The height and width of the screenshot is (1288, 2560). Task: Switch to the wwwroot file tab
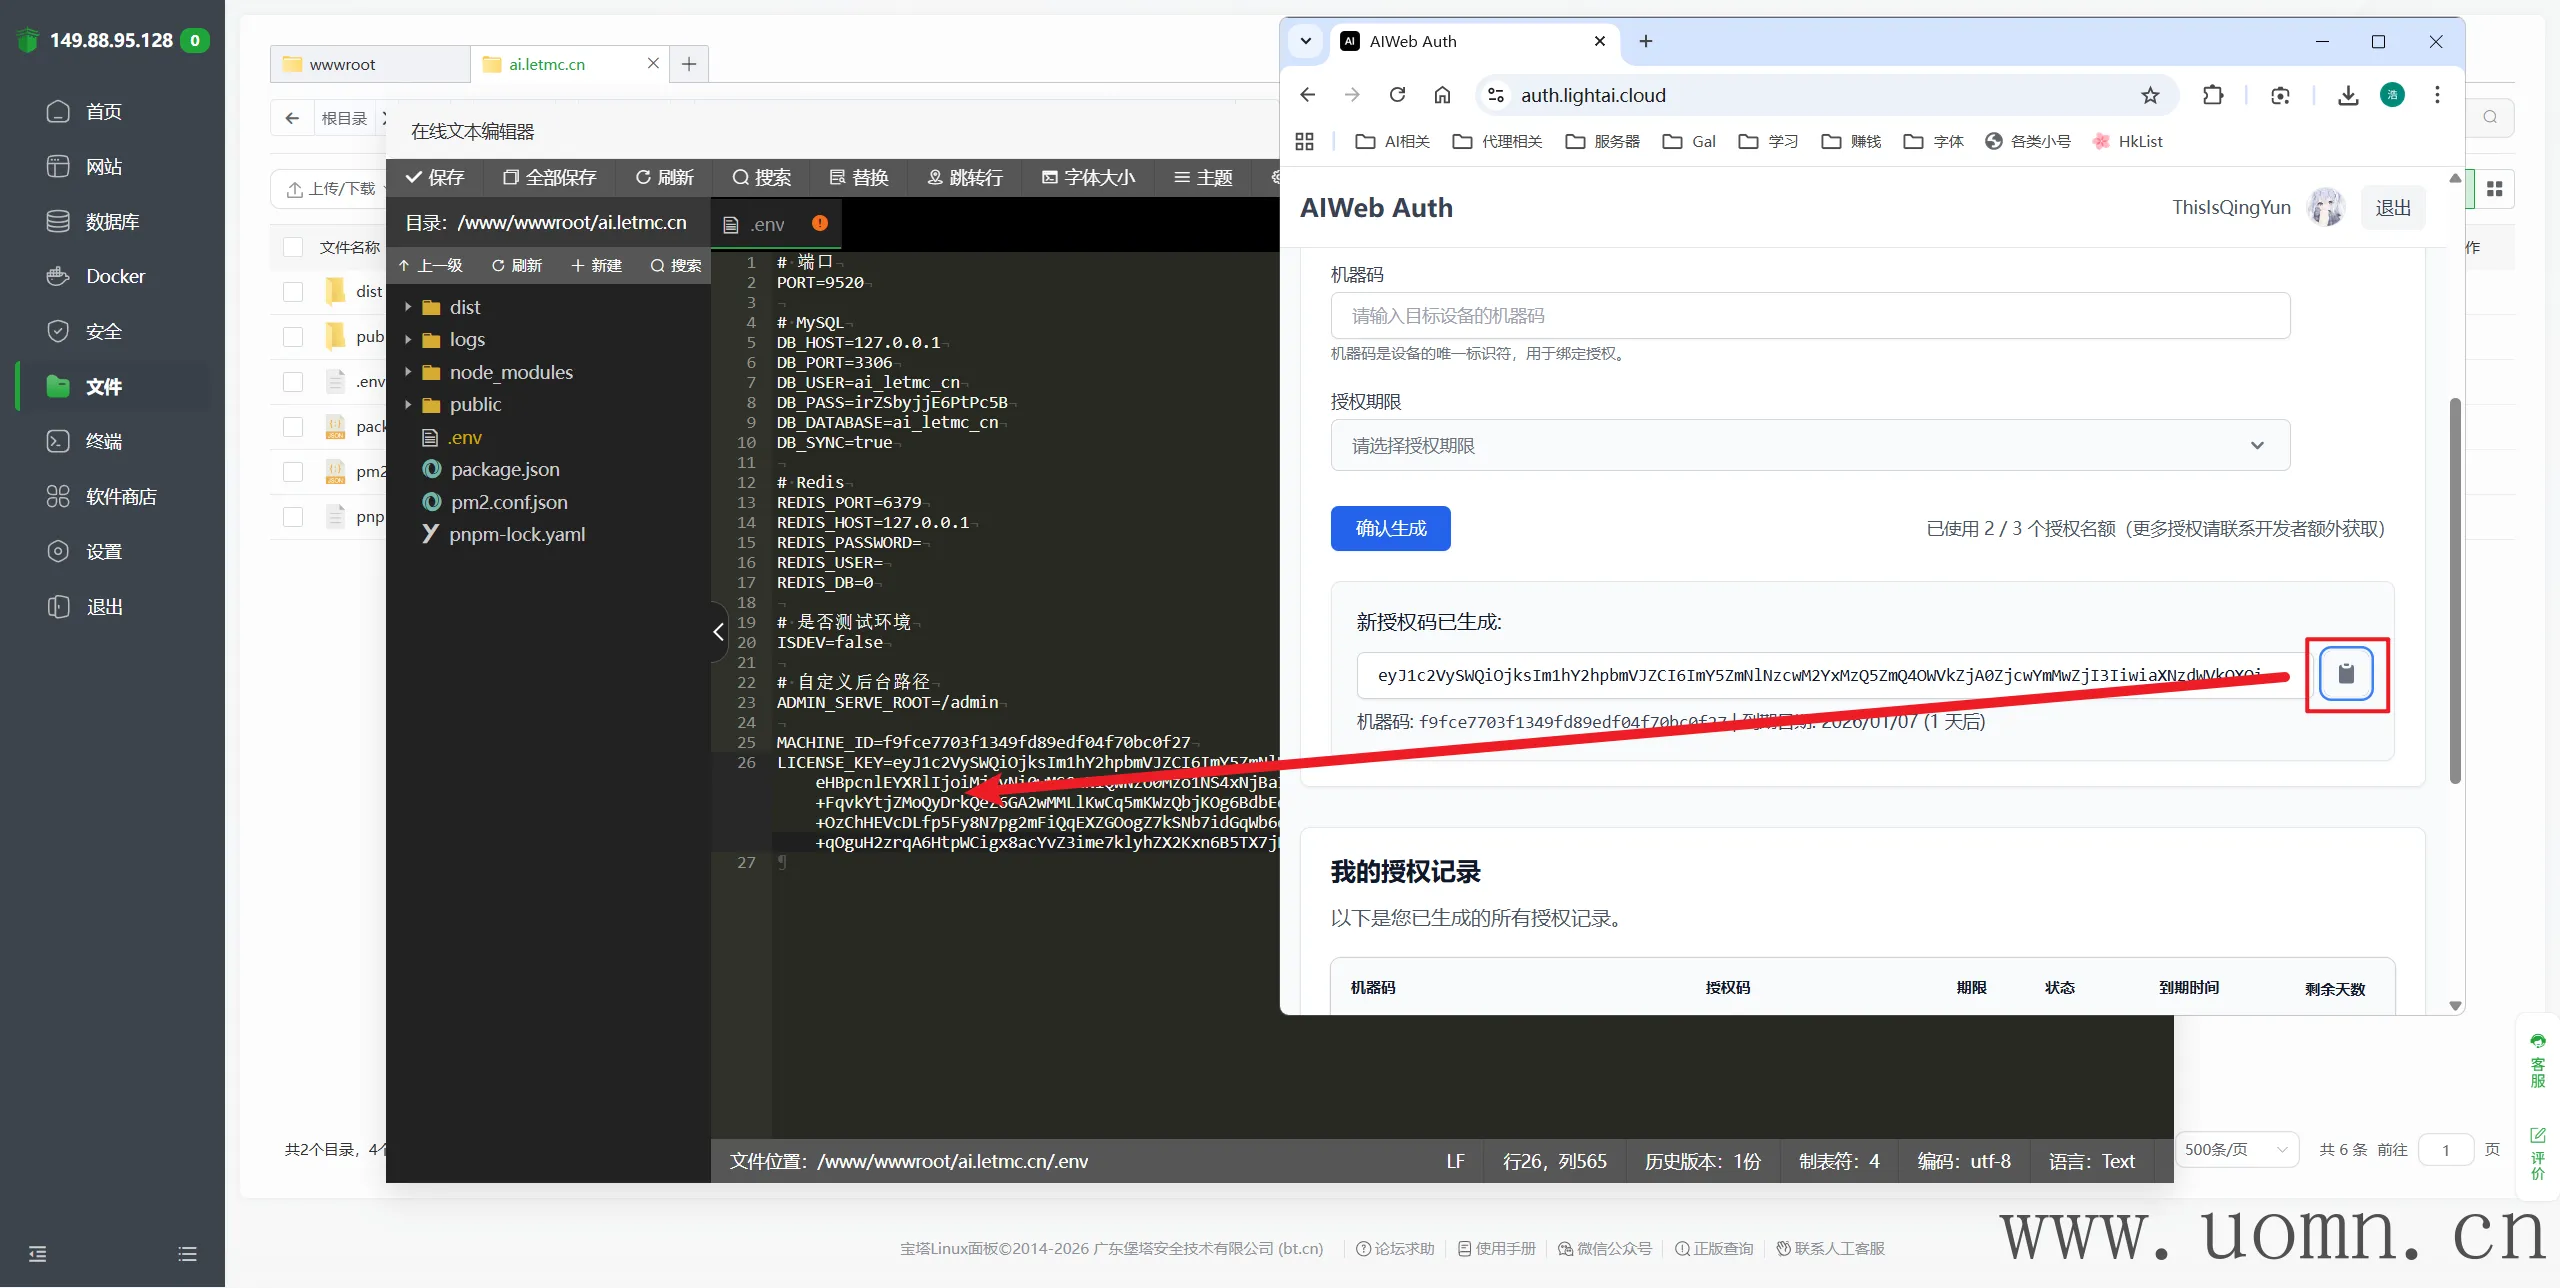pos(343,64)
